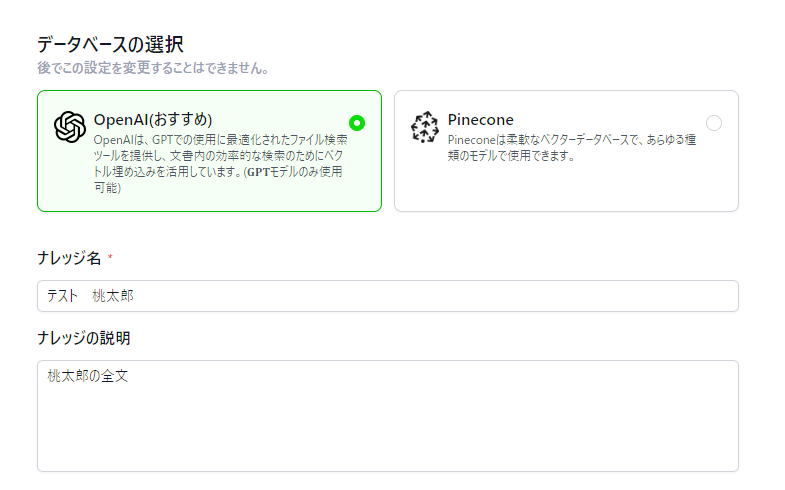Image resolution: width=785 pixels, height=490 pixels.
Task: Click the word 桃太郎 in ナレッジ名 field
Action: 114,296
